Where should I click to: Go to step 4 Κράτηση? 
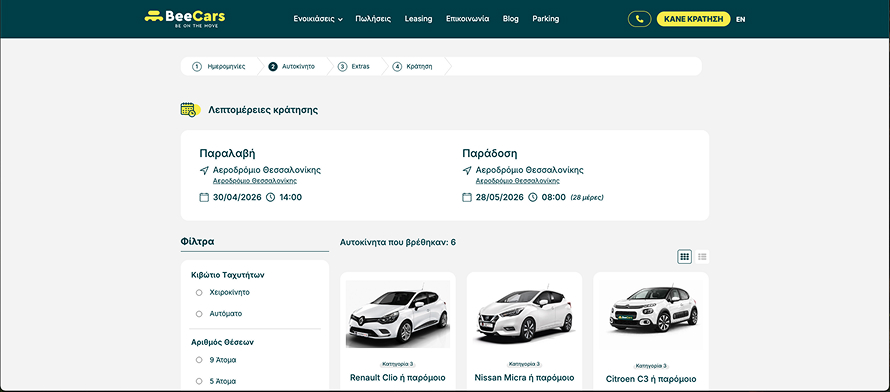tap(413, 66)
